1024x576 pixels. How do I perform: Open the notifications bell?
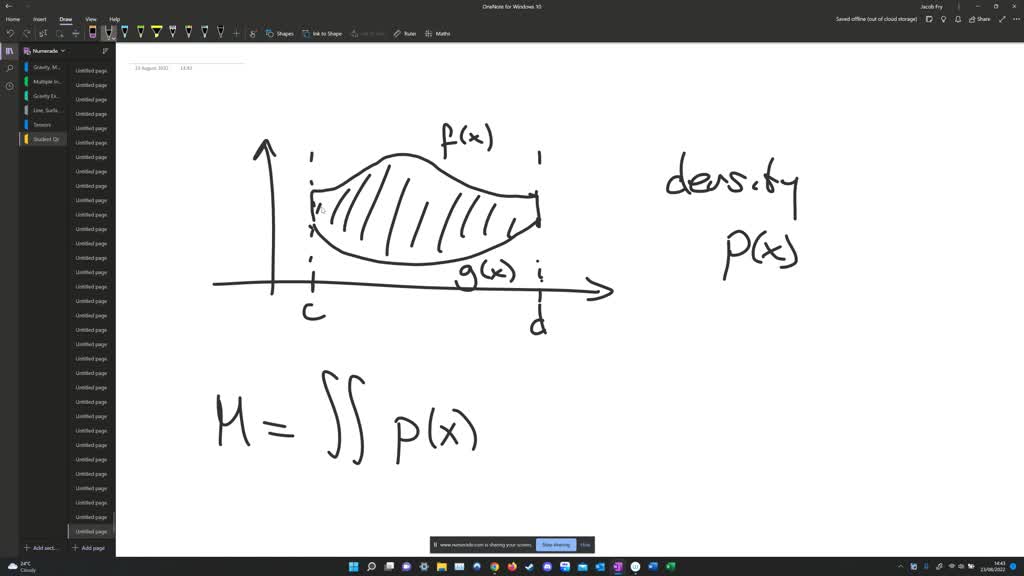pos(957,19)
